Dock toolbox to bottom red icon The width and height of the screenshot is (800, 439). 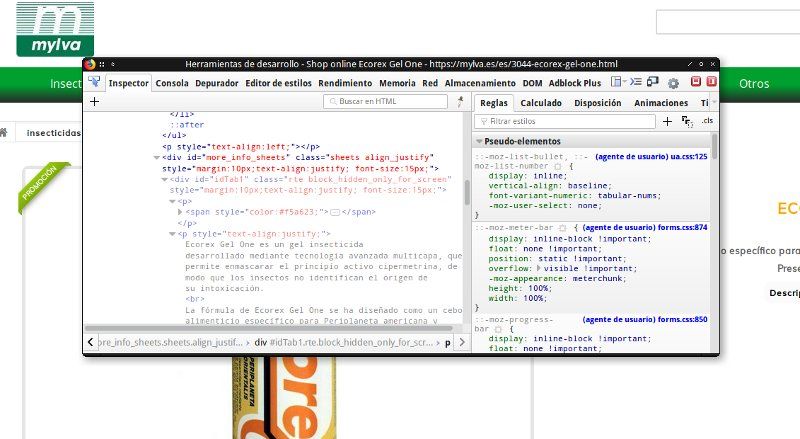click(696, 82)
